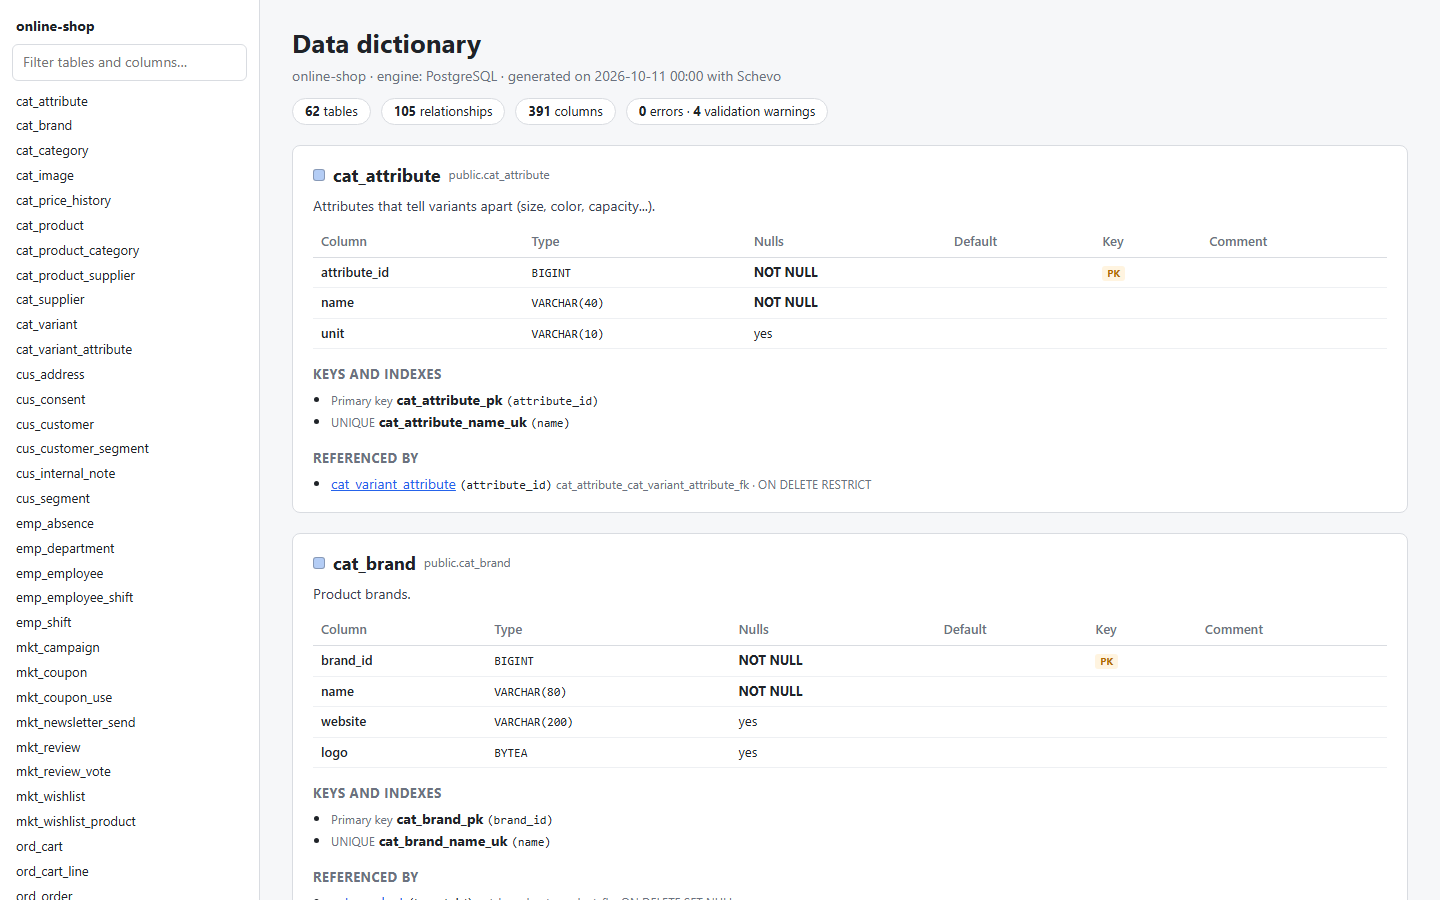Go to cat_image table in sidebar
The image size is (1440, 900).
(x=45, y=176)
